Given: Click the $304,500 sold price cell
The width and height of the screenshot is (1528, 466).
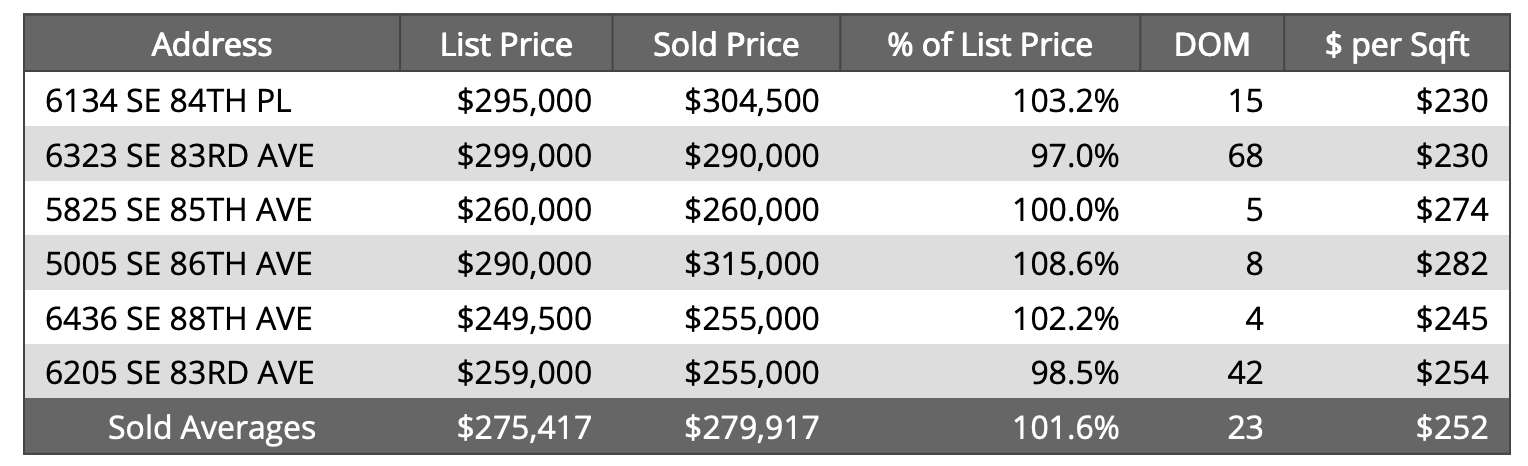Looking at the screenshot, I should 751,100.
